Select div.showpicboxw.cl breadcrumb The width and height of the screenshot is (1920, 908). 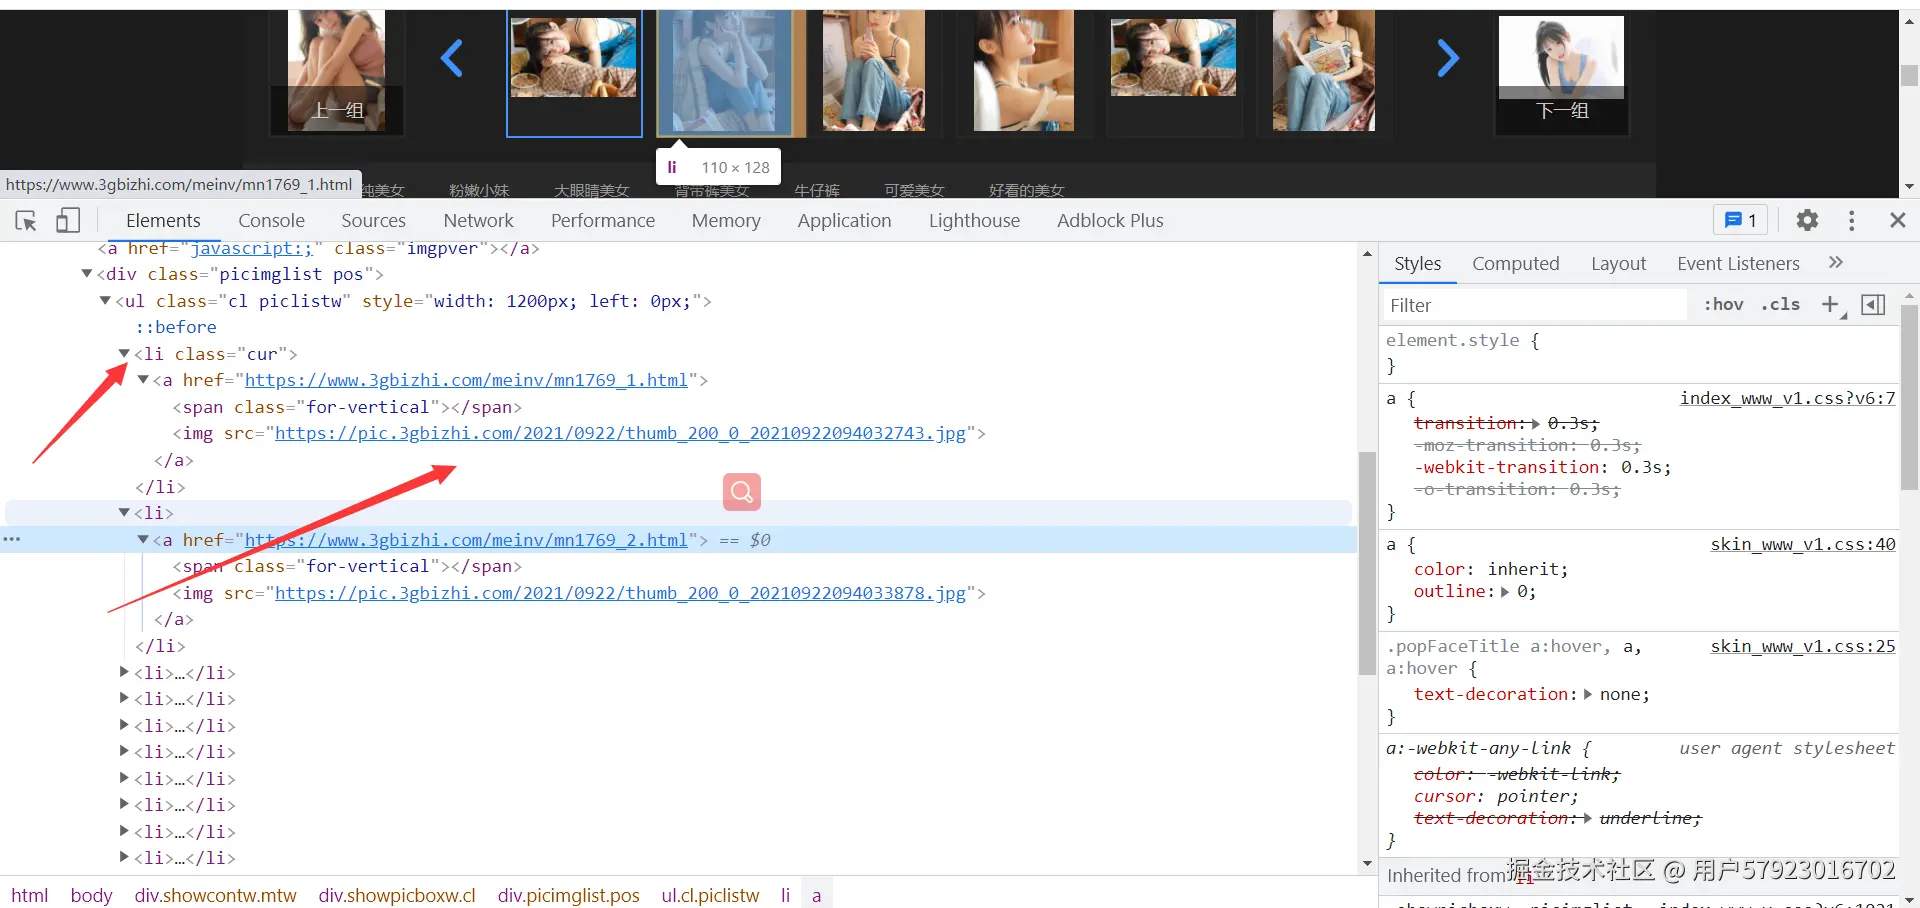pos(397,895)
